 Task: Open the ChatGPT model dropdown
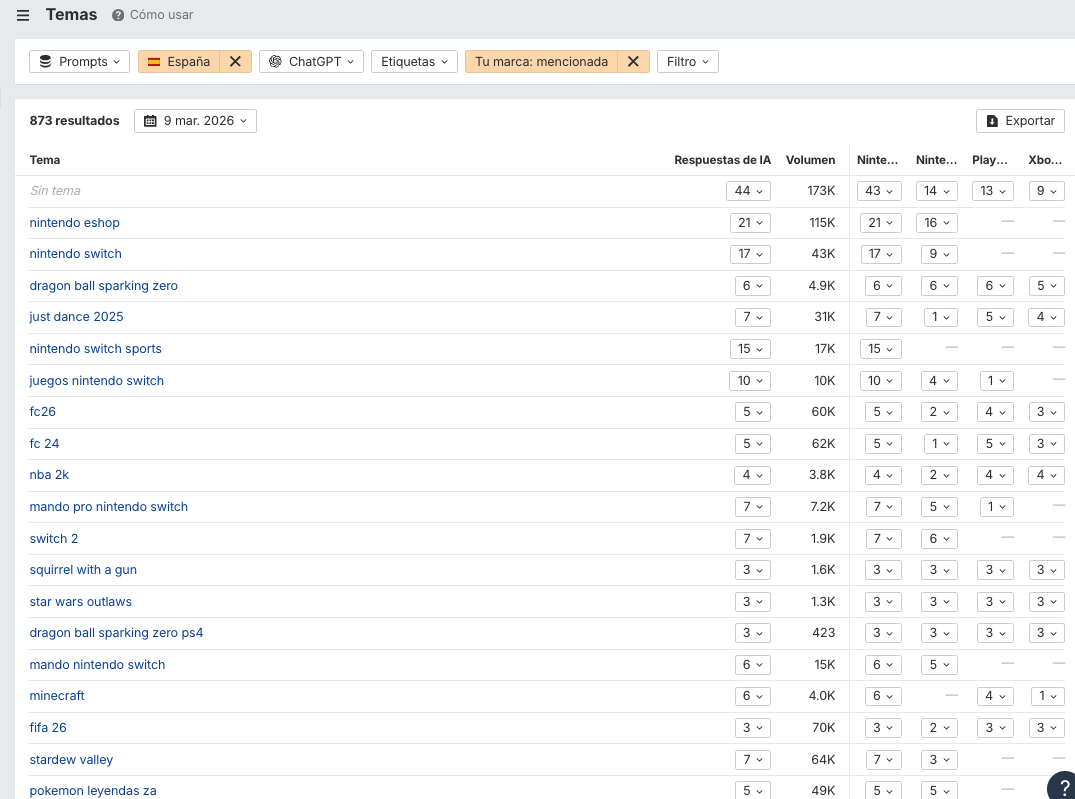[x=311, y=62]
